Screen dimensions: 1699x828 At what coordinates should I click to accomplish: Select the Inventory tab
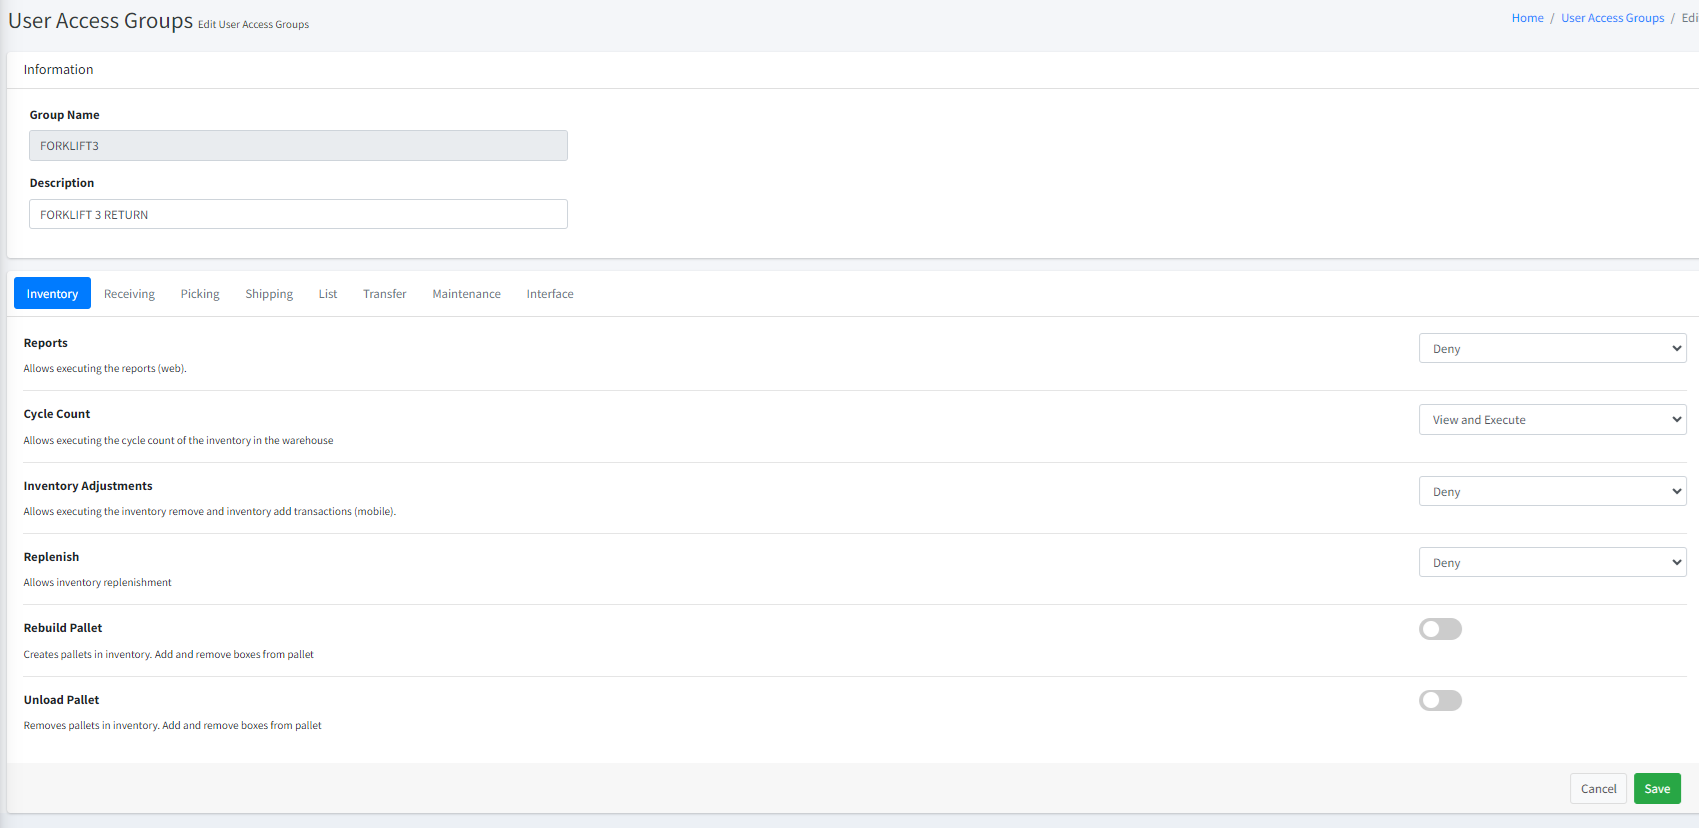[52, 294]
